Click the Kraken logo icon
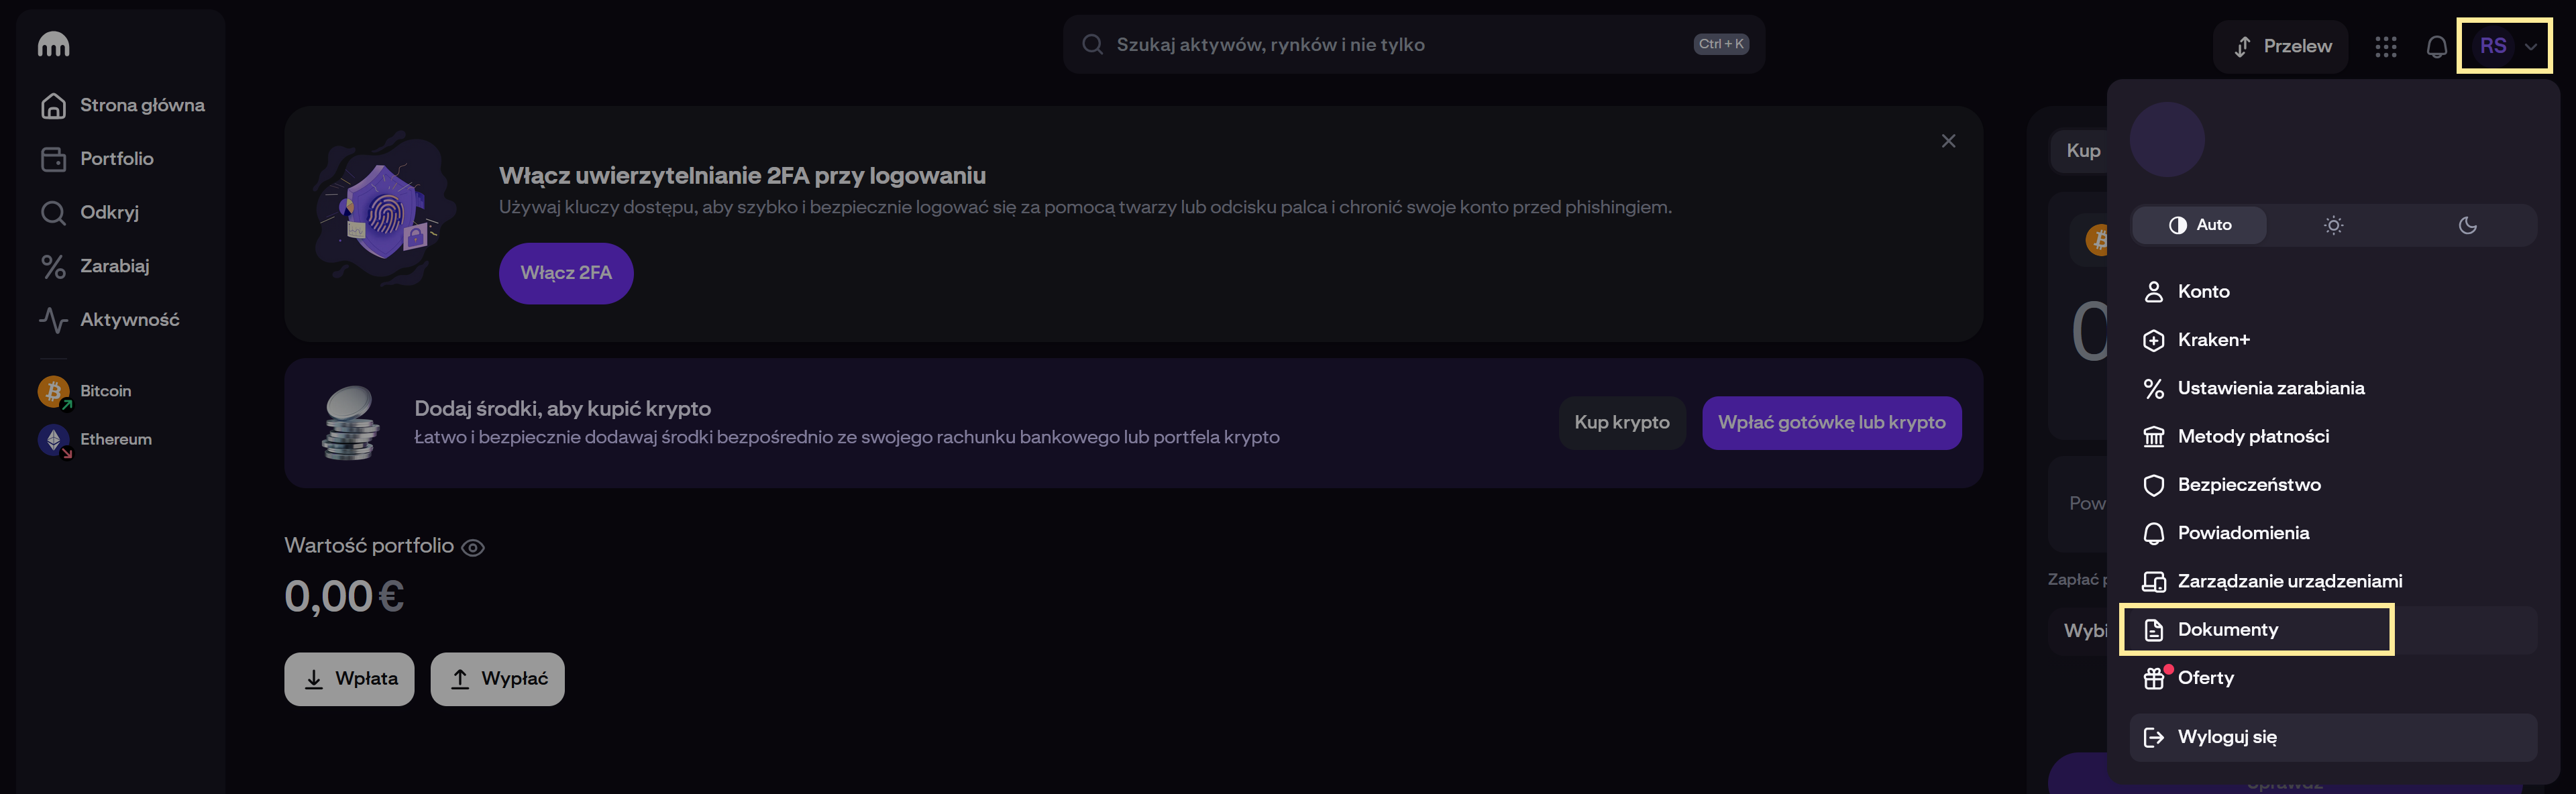 [x=53, y=44]
